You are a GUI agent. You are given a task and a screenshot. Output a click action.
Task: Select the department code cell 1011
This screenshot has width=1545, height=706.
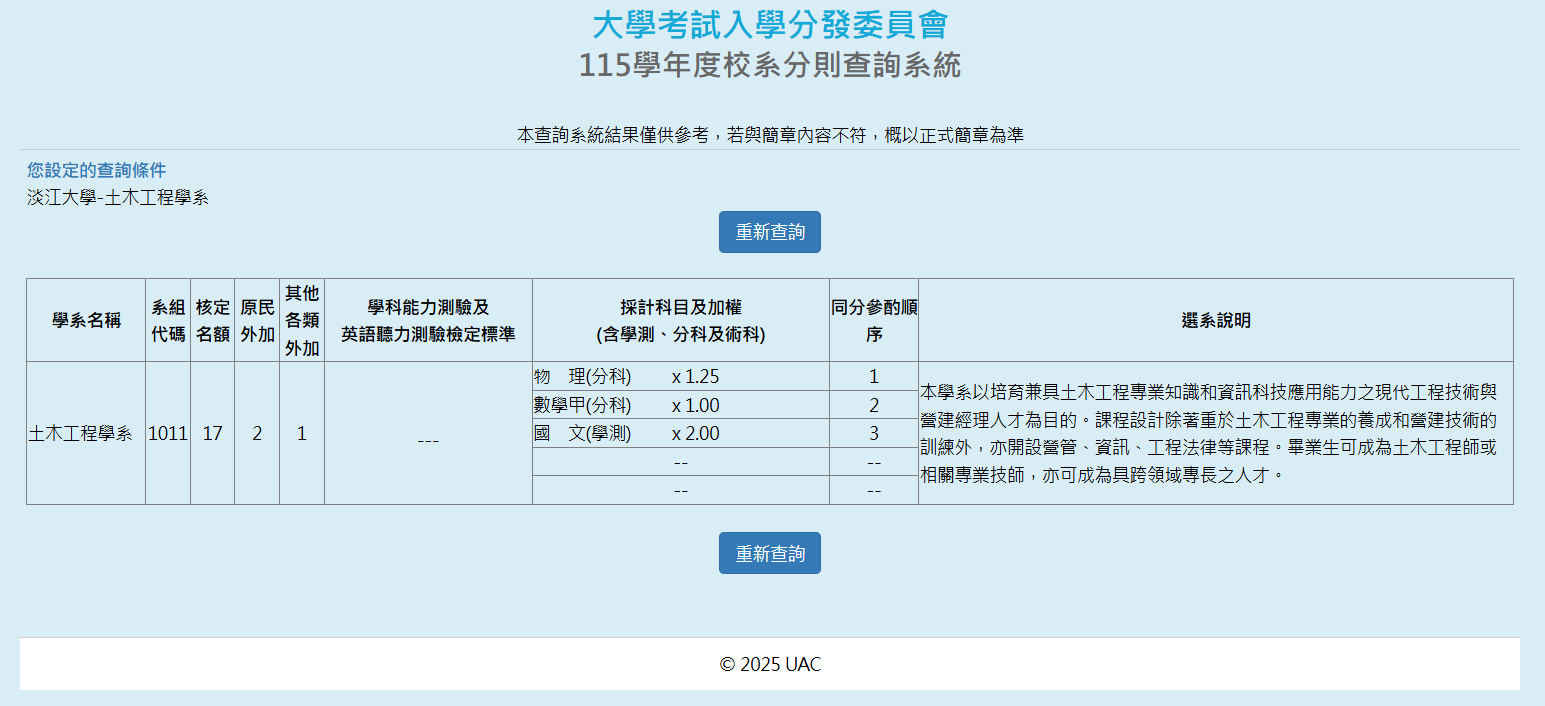168,433
